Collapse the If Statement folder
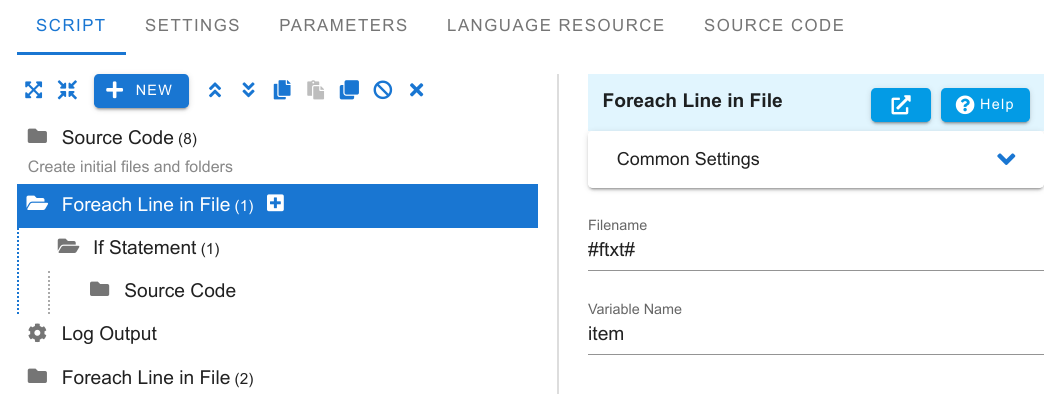1061x394 pixels. point(68,247)
